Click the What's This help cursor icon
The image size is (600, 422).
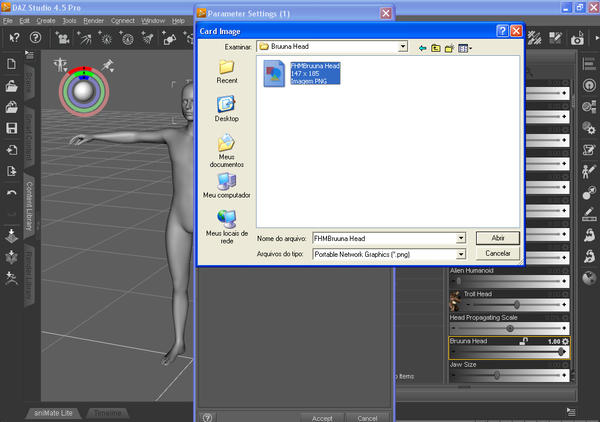(x=14, y=37)
